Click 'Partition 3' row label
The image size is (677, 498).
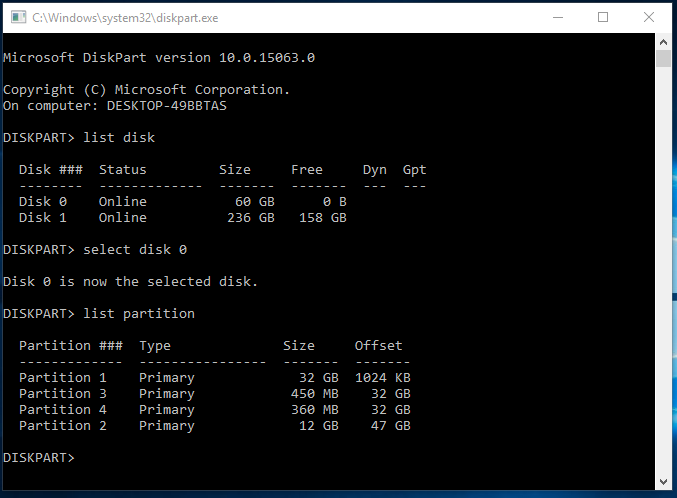63,393
